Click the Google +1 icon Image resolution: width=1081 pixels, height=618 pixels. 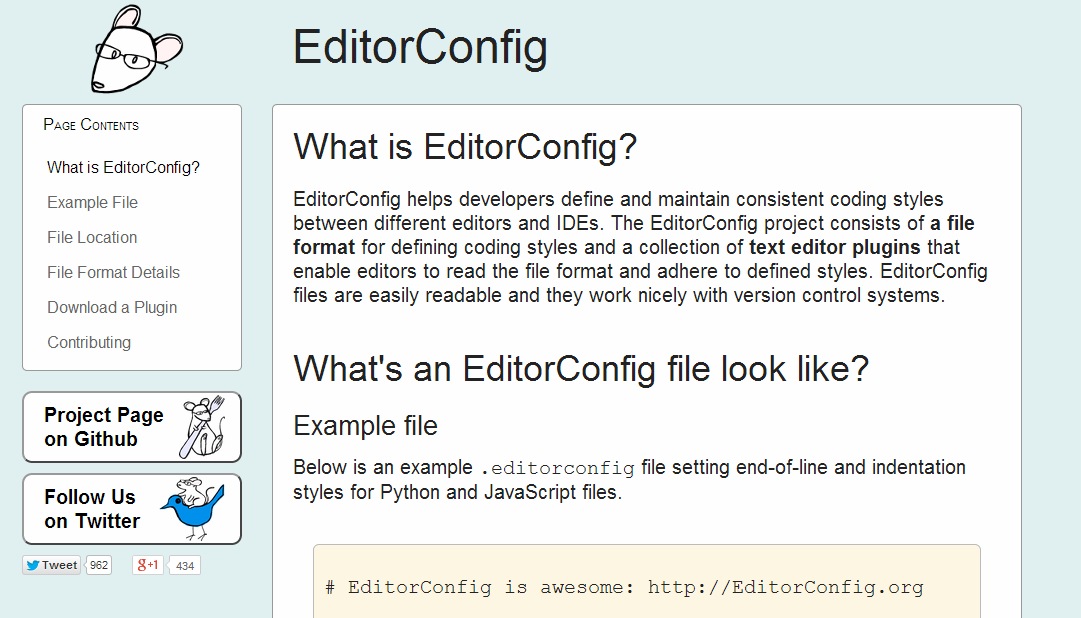pyautogui.click(x=148, y=566)
